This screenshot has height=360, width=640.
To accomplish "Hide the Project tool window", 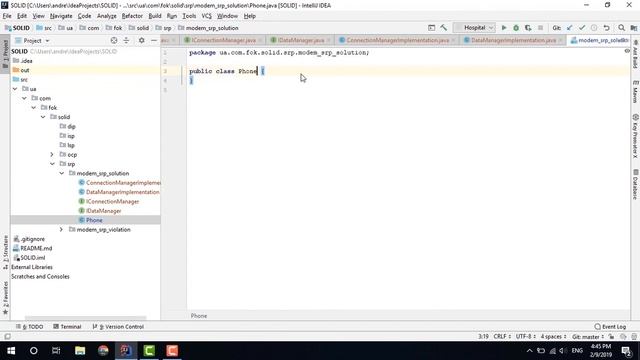I will pos(154,40).
